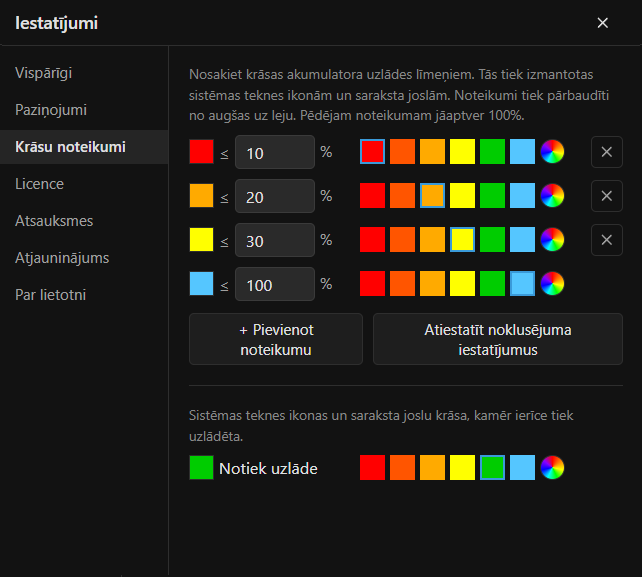Apply dark orange swatch to Notiek uzlāde

coord(402,467)
